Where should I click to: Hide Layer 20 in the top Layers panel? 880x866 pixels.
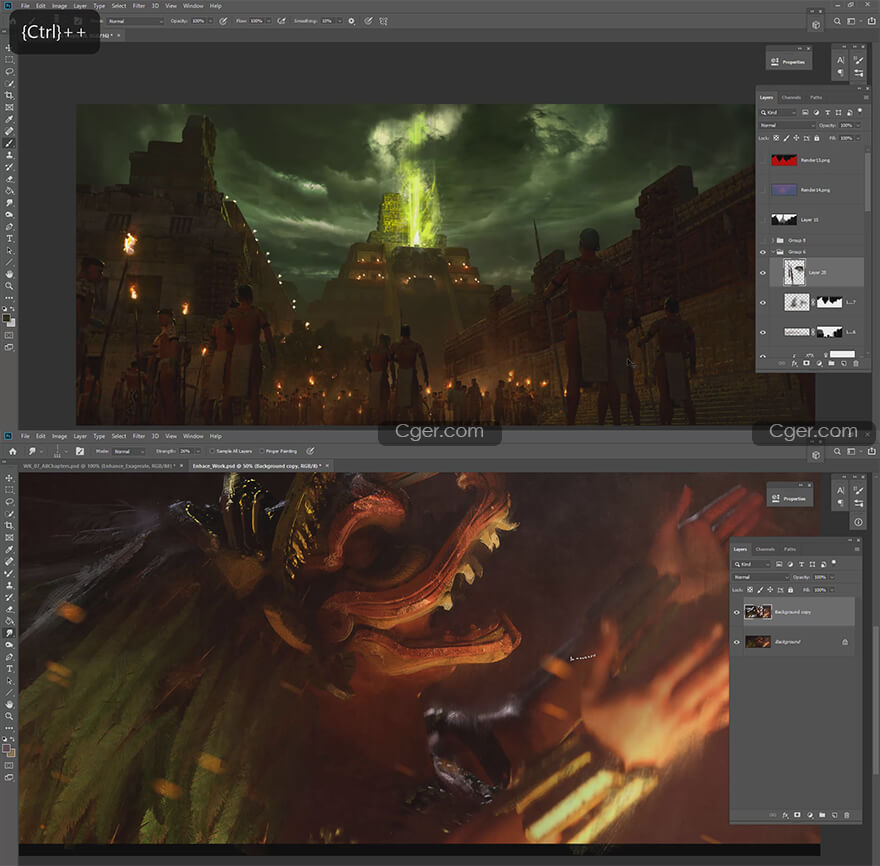(763, 273)
